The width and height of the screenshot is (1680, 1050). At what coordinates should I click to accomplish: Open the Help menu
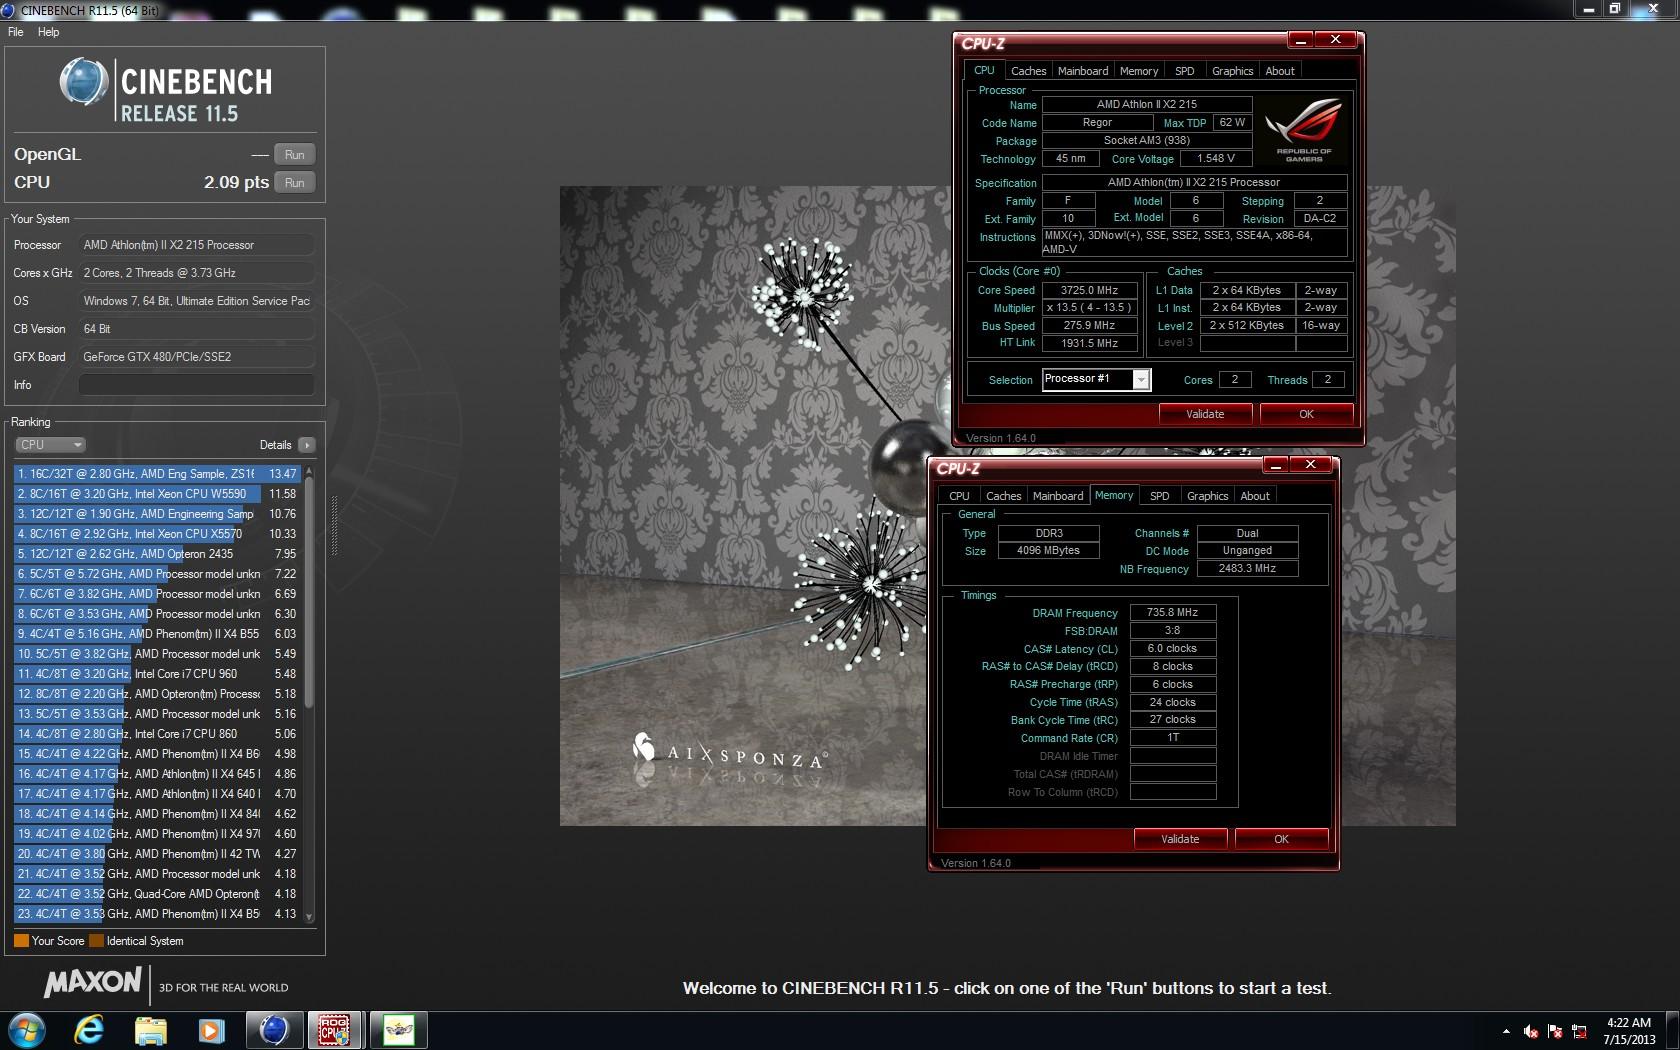pos(48,32)
